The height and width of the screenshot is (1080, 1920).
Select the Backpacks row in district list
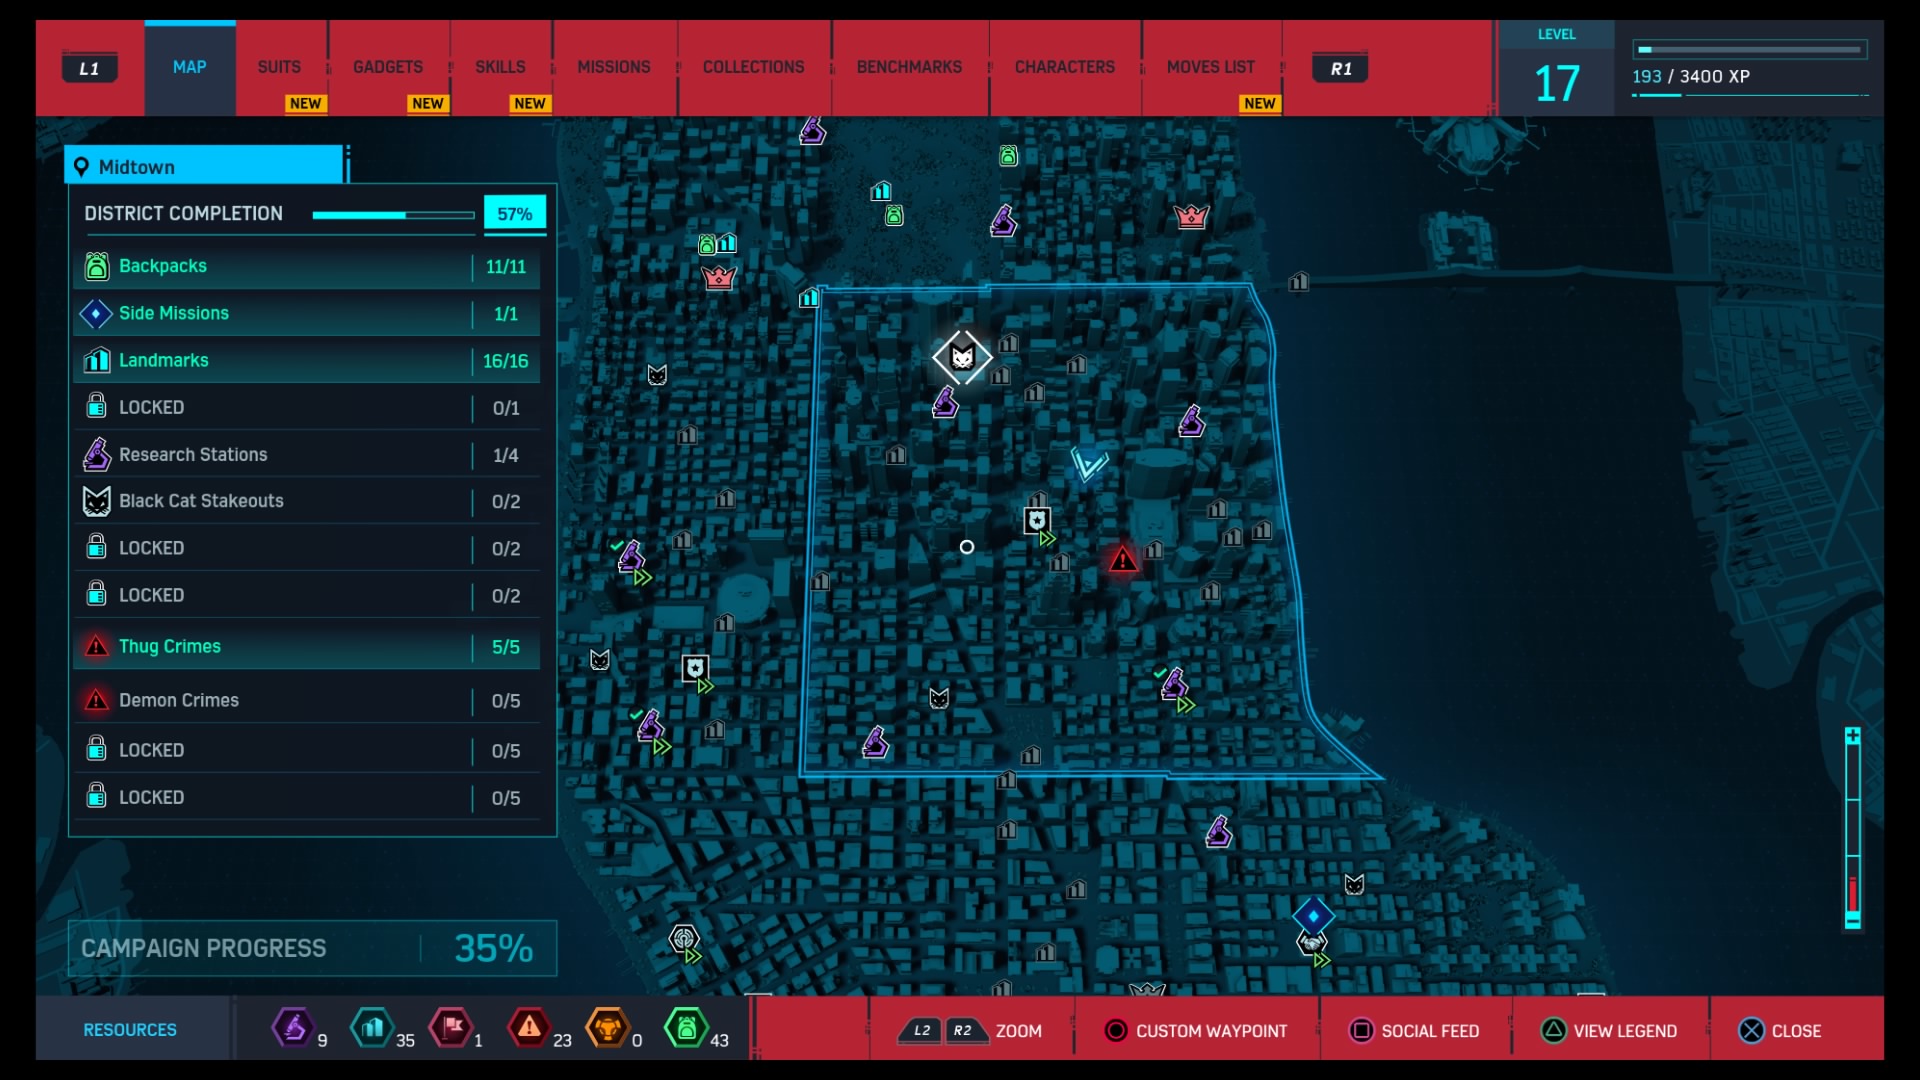(307, 266)
